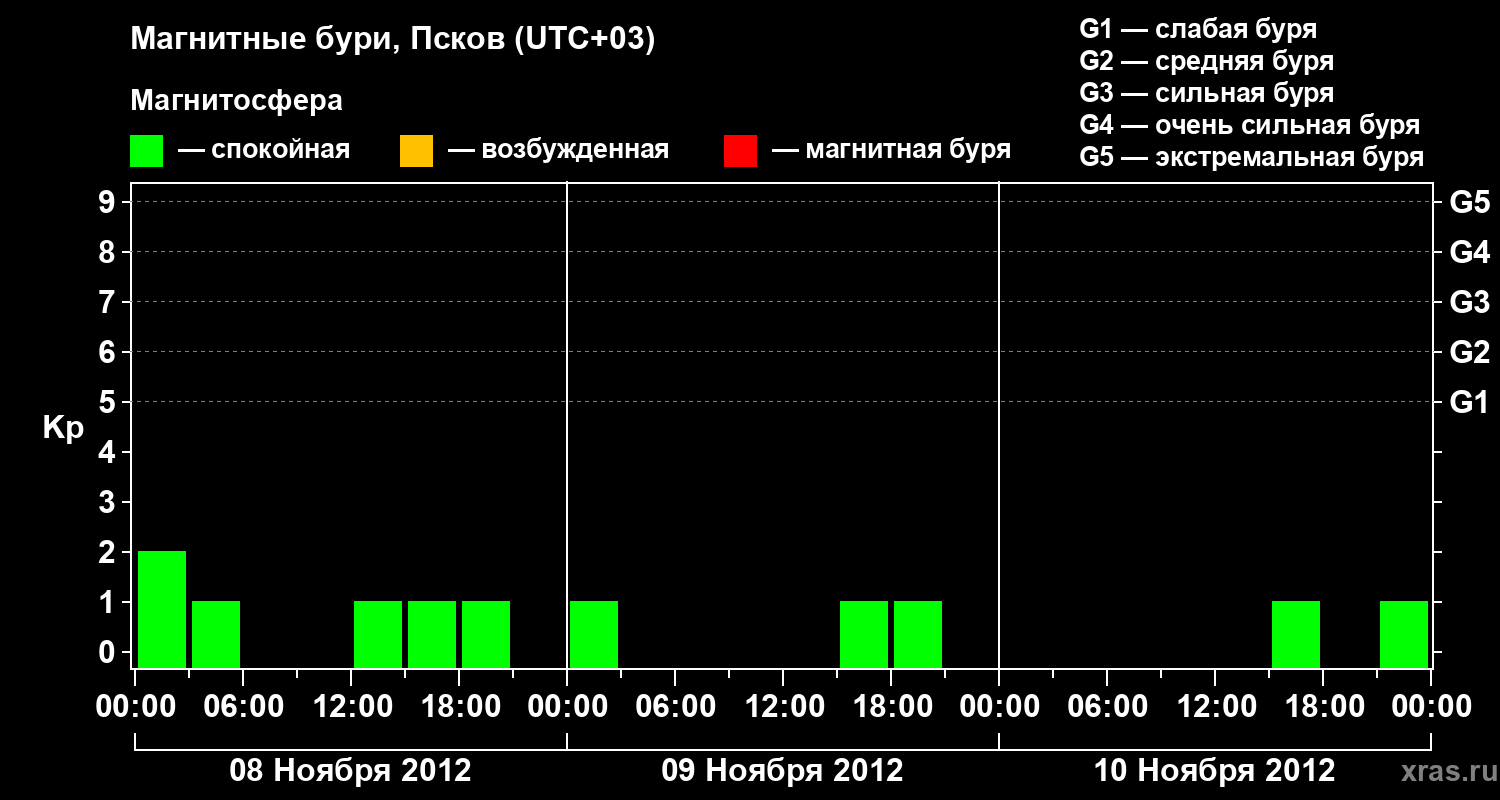Screen dimensions: 1500x800
Task: Click the 06:00 time label under 09 Ноября
Action: (x=675, y=707)
